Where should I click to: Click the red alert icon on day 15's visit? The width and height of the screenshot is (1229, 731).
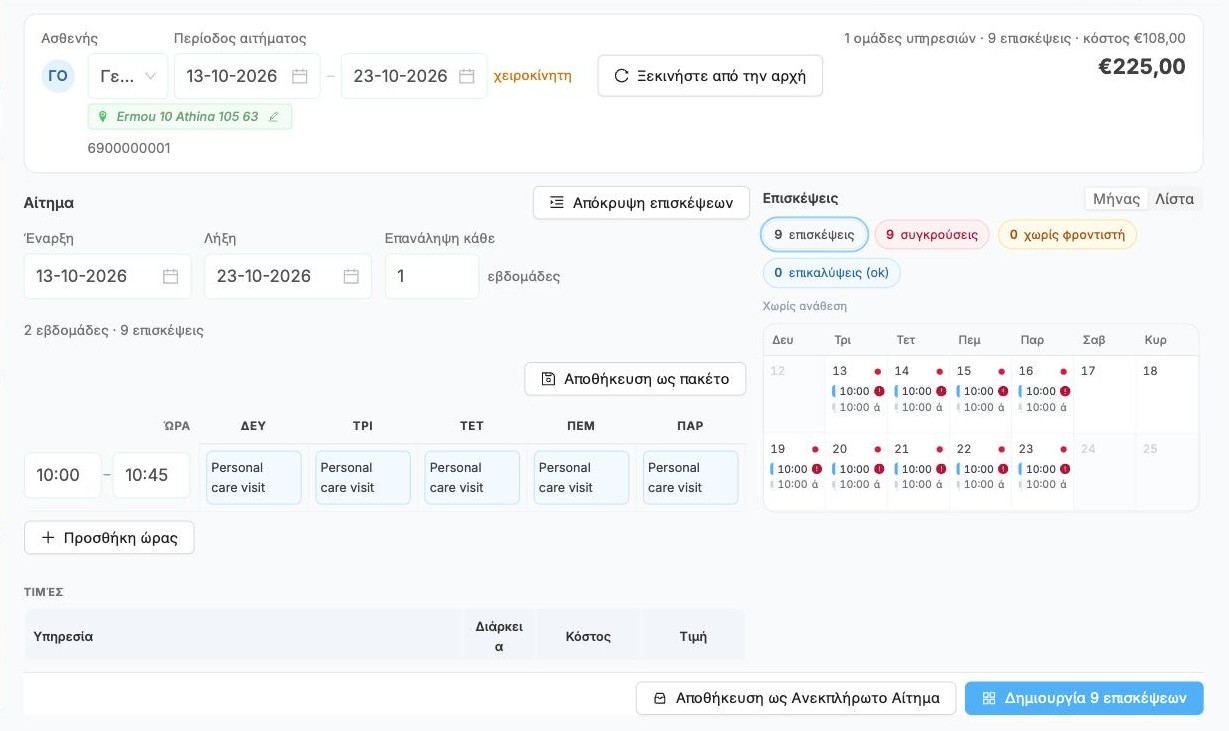click(x=1003, y=391)
